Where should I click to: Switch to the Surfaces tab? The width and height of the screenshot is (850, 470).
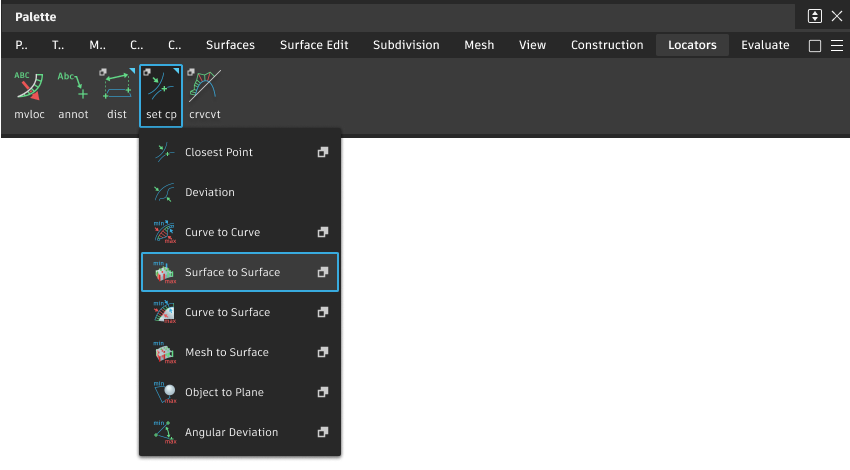[x=230, y=45]
